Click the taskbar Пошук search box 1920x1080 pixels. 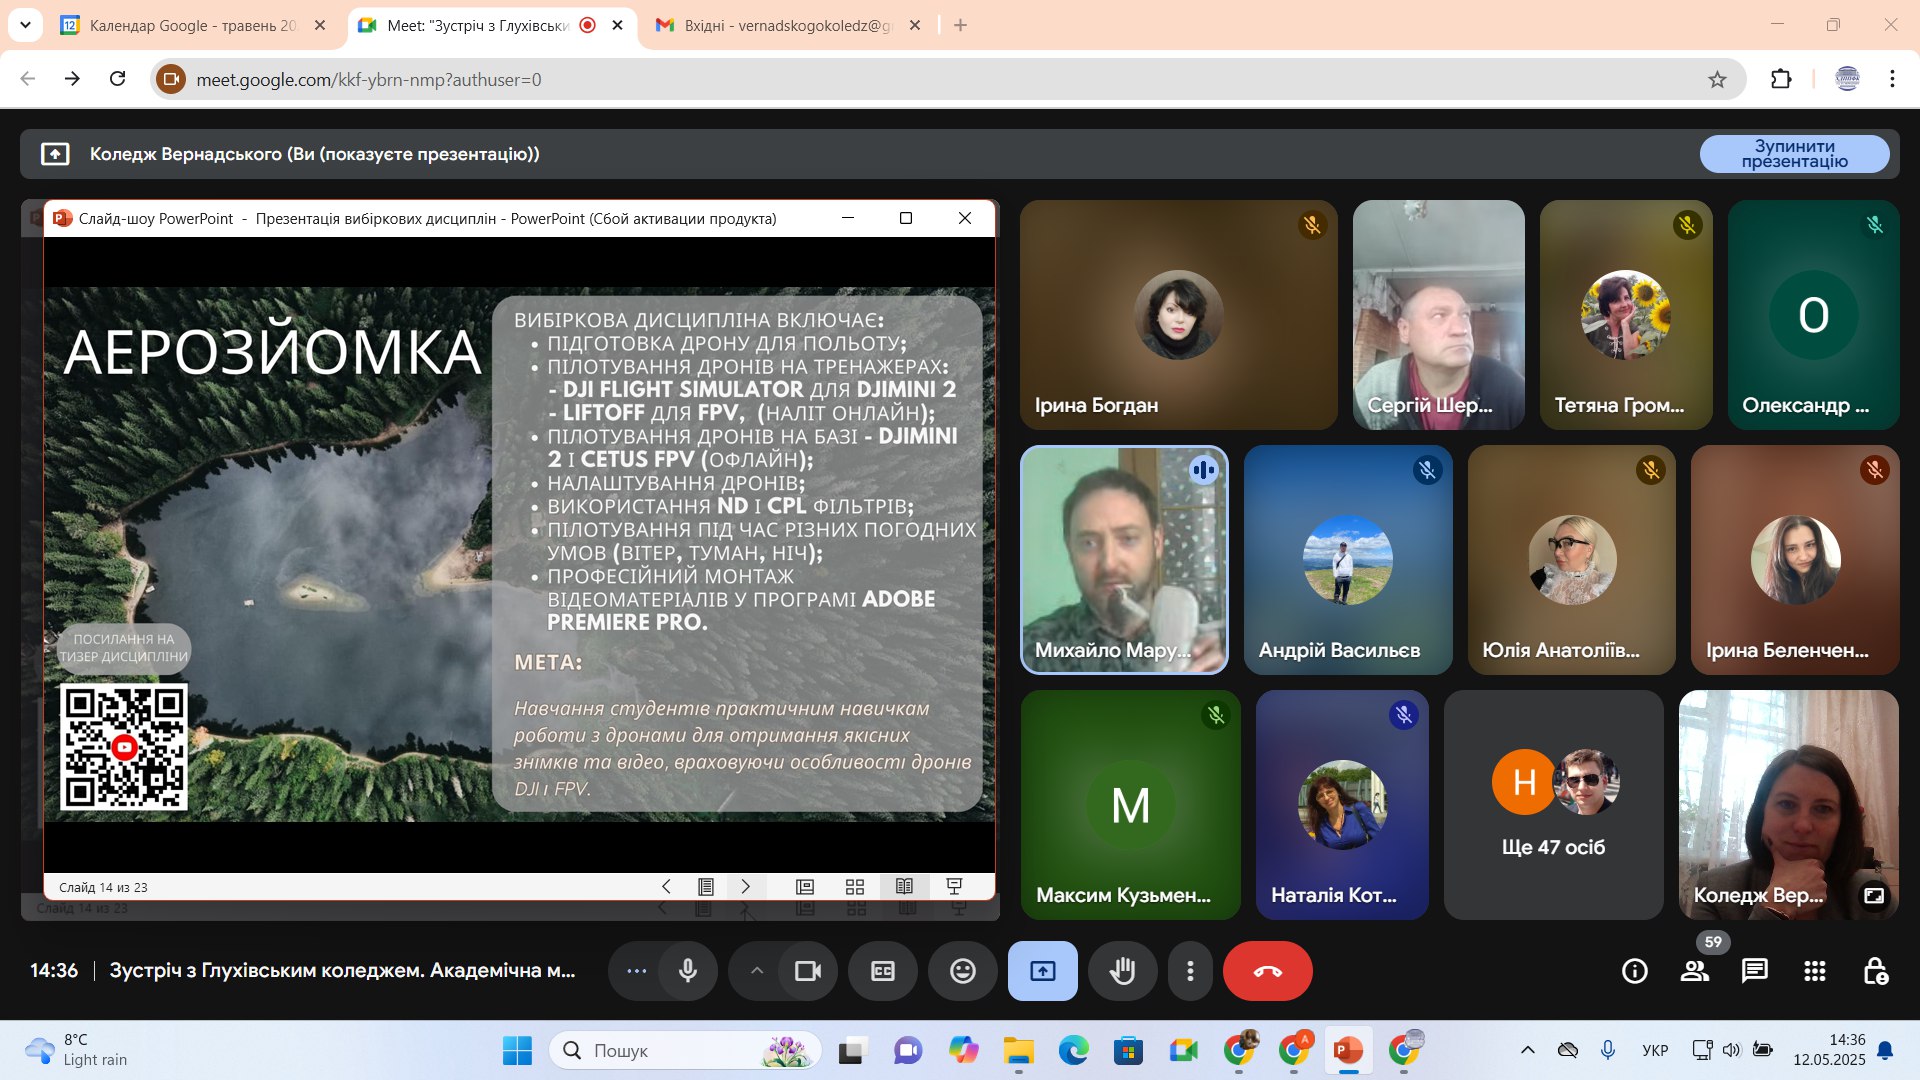(x=685, y=1051)
